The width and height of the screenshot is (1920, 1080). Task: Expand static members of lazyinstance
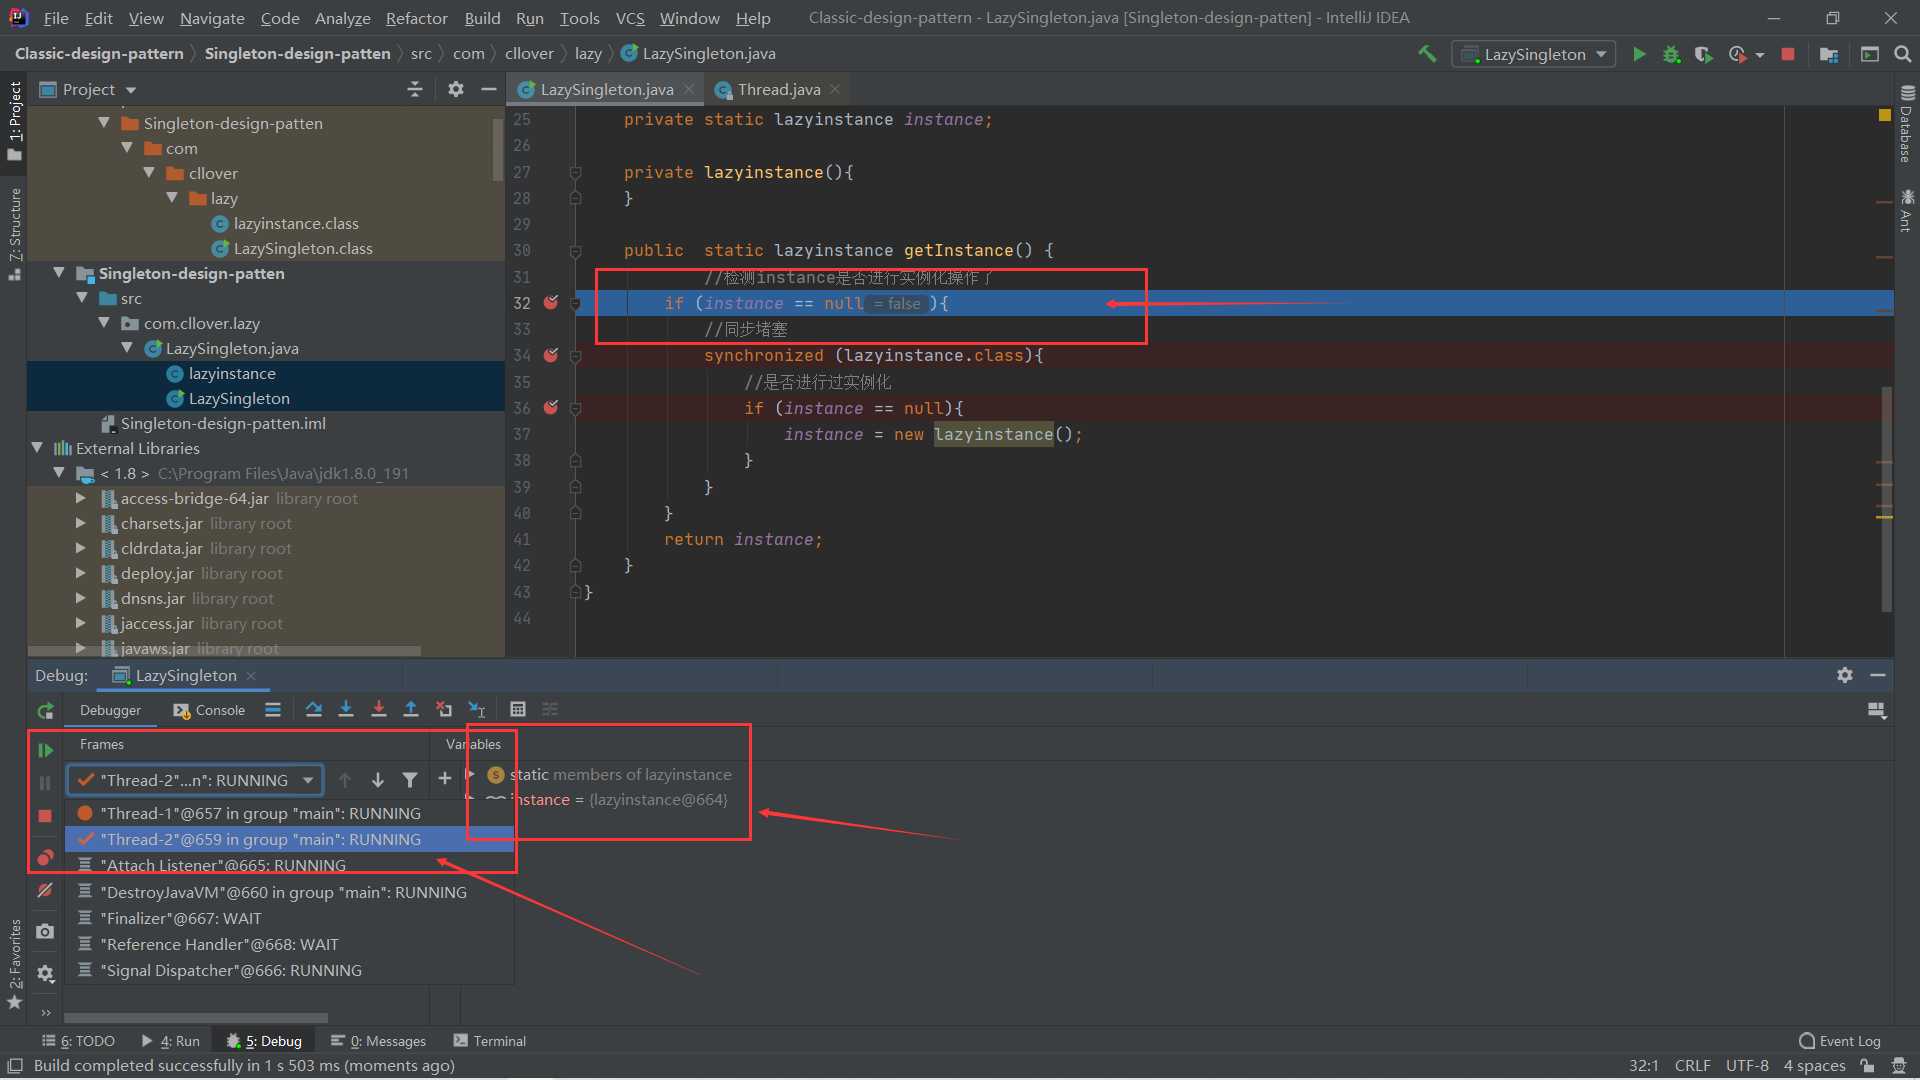click(471, 774)
